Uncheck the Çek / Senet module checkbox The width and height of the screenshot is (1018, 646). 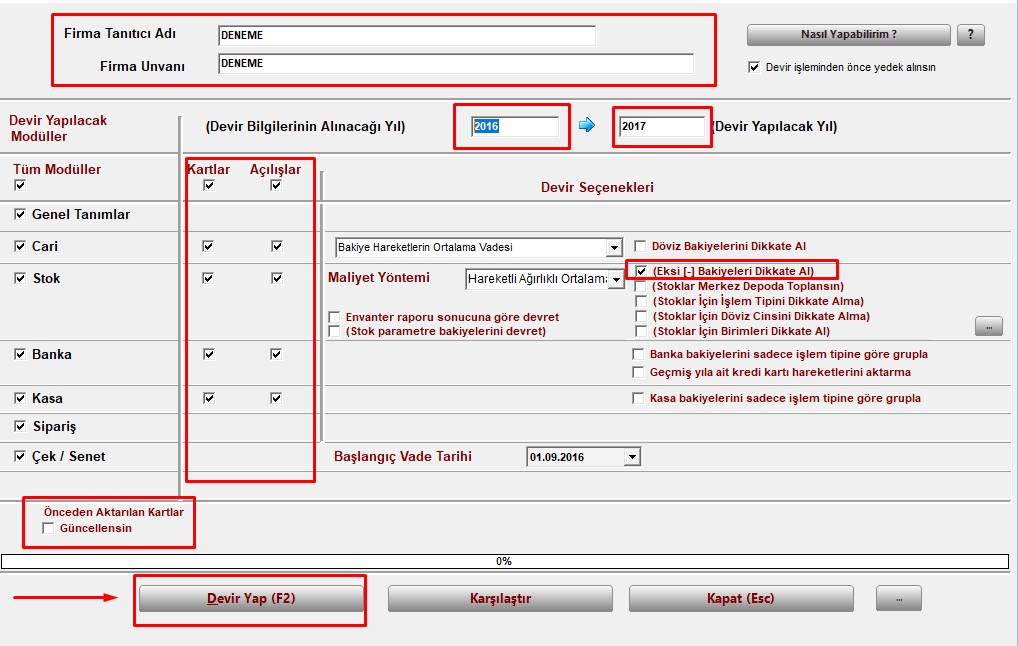[x=20, y=456]
